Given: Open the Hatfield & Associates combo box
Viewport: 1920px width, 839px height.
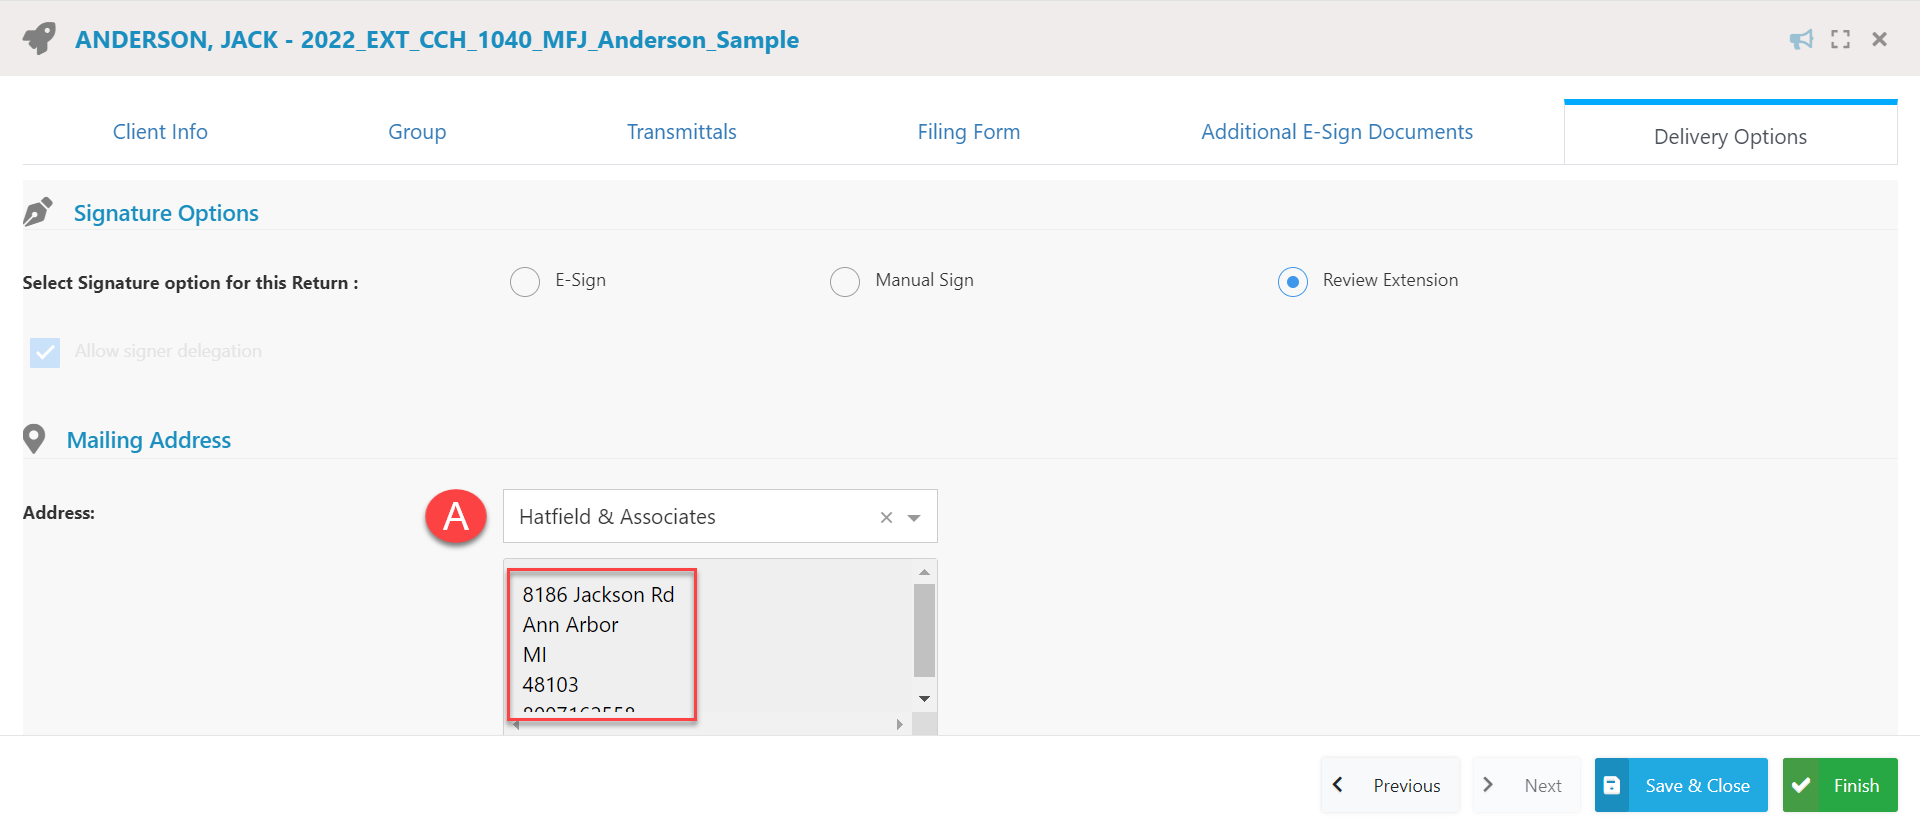Looking at the screenshot, I should (x=720, y=516).
